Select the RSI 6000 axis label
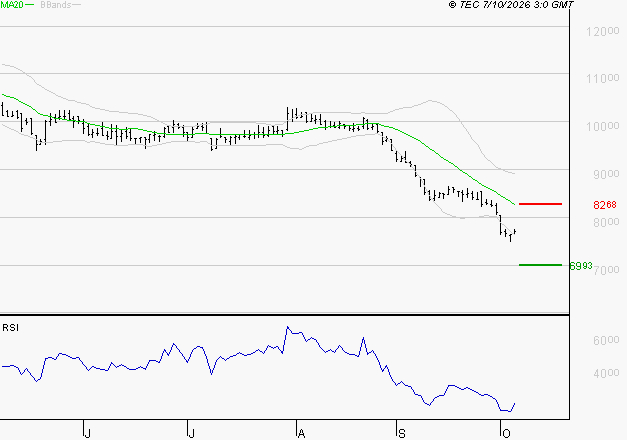627x440 pixels. pyautogui.click(x=606, y=340)
